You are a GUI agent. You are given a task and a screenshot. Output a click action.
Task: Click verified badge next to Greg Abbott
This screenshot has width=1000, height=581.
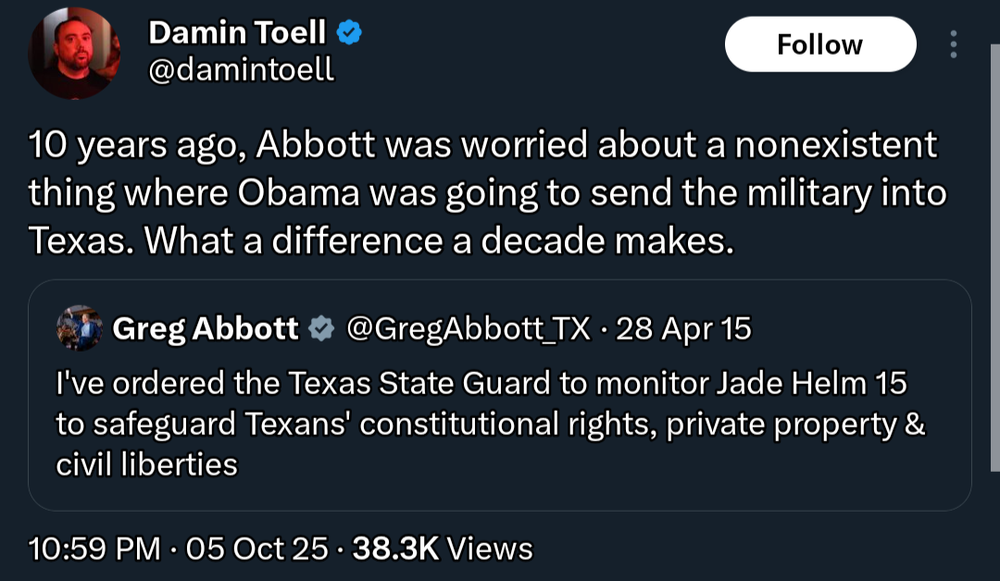tap(321, 329)
